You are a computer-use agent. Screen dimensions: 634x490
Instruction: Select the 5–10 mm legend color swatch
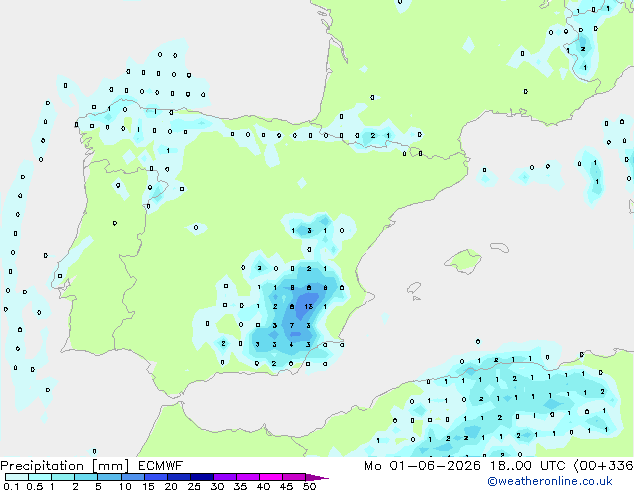[109, 477]
